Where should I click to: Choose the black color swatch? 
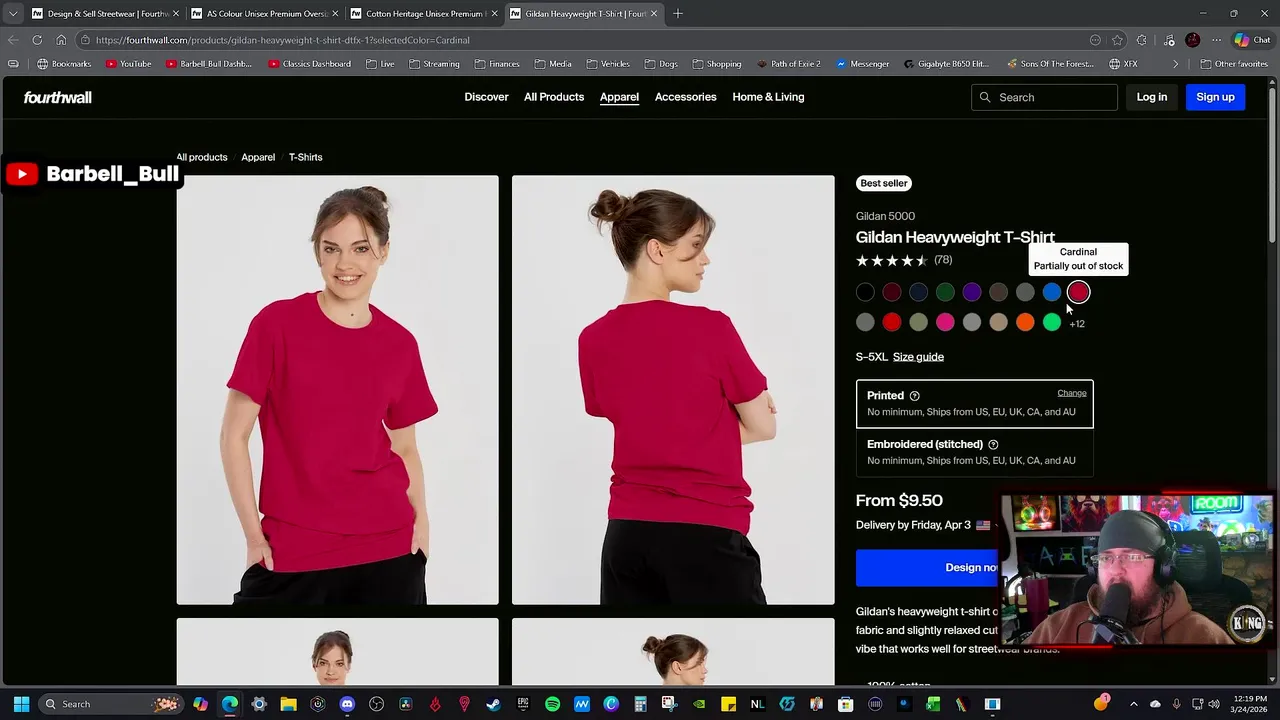[x=865, y=292]
